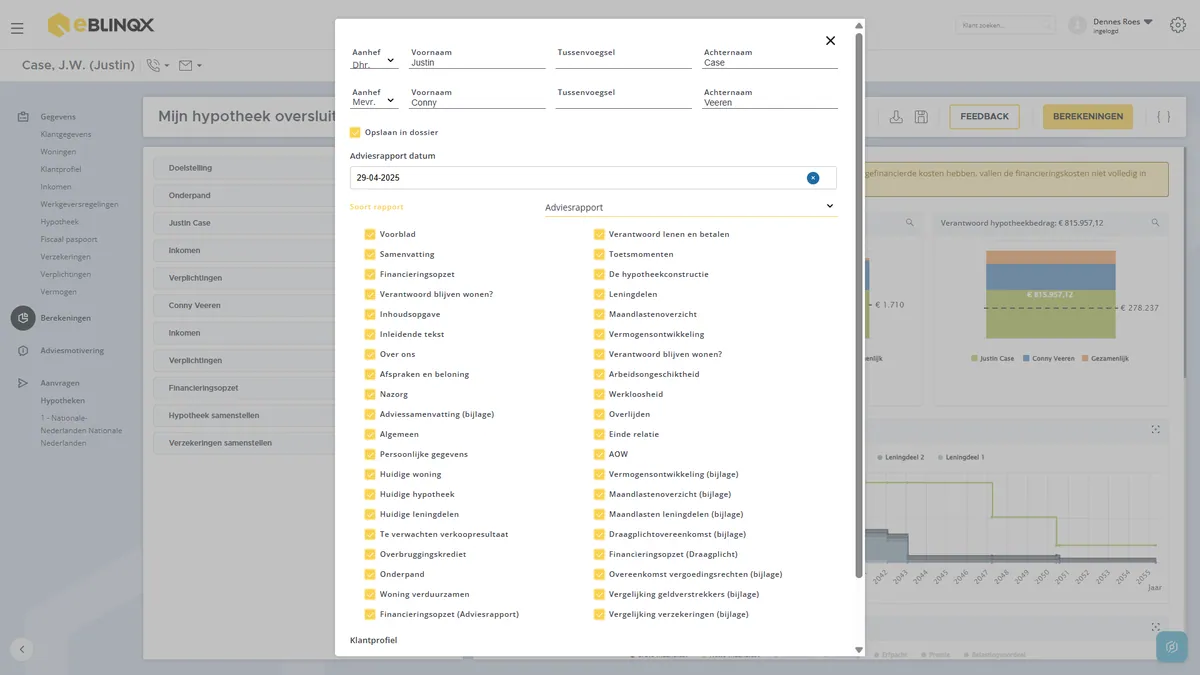Uncheck Opslaan in dossier
The image size is (1200, 675).
355,132
